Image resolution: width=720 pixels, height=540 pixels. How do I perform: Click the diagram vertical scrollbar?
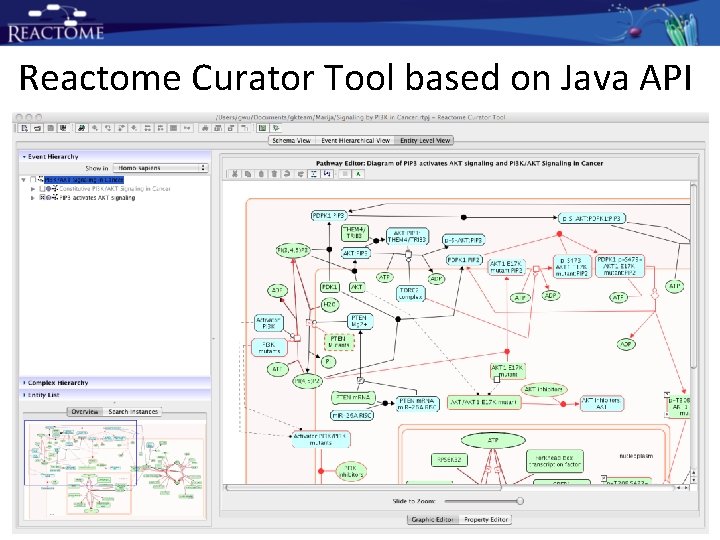coord(693,276)
